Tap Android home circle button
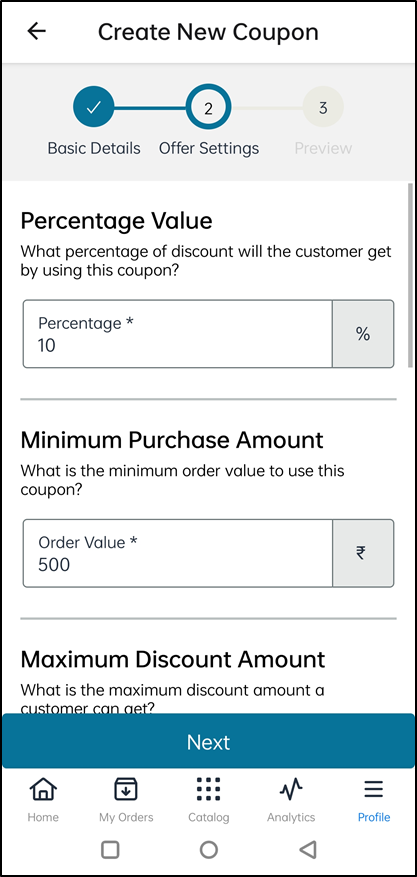The image size is (417, 877). pyautogui.click(x=208, y=849)
